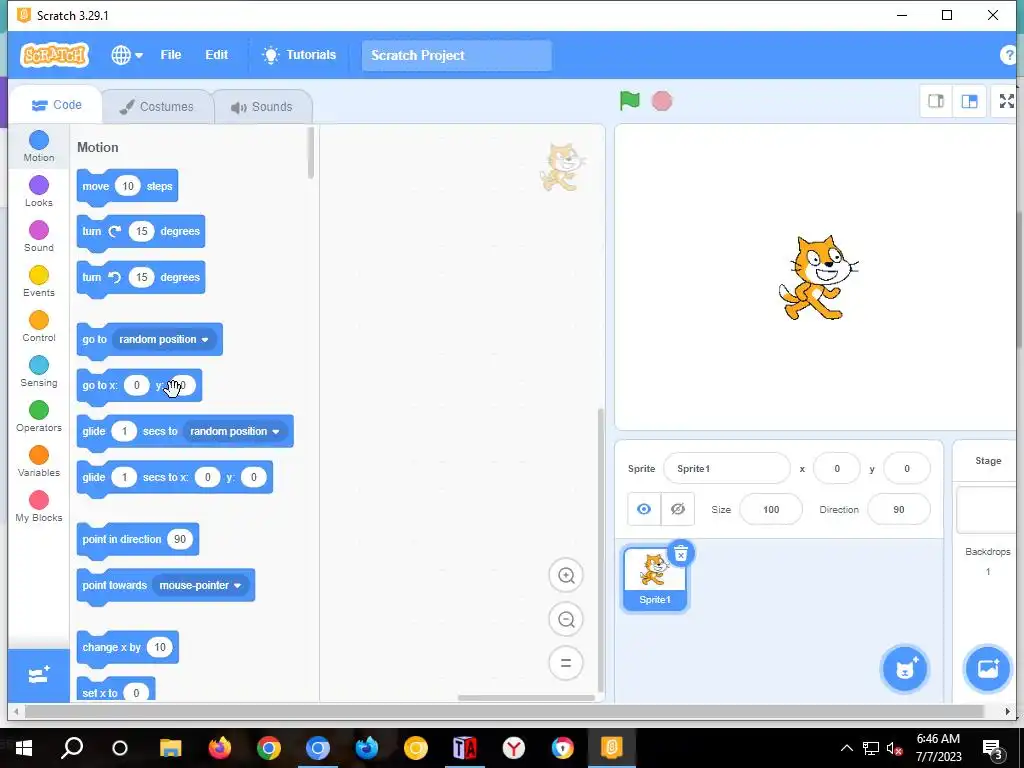Image resolution: width=1024 pixels, height=768 pixels.
Task: Select the Operators category
Action: pyautogui.click(x=39, y=417)
